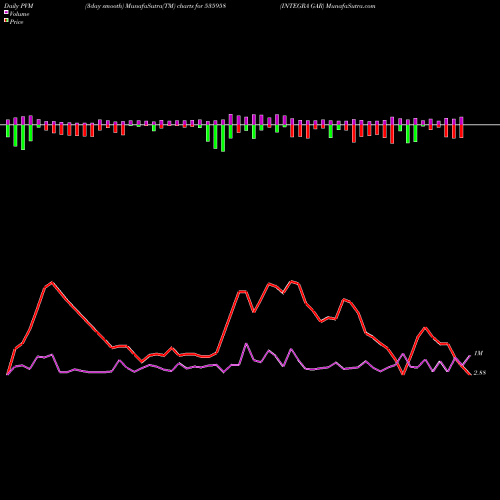
Task: Click the Price legend label
Action: point(16,22)
